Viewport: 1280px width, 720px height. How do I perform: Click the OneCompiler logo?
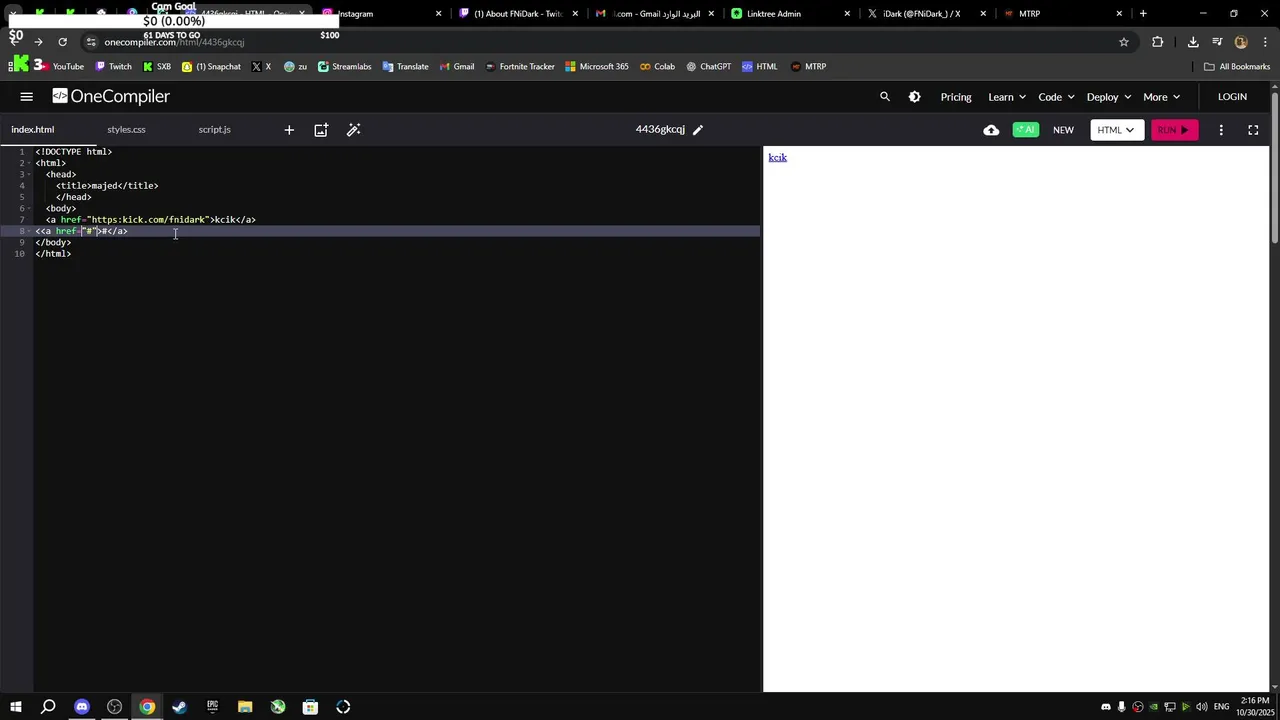pyautogui.click(x=111, y=97)
